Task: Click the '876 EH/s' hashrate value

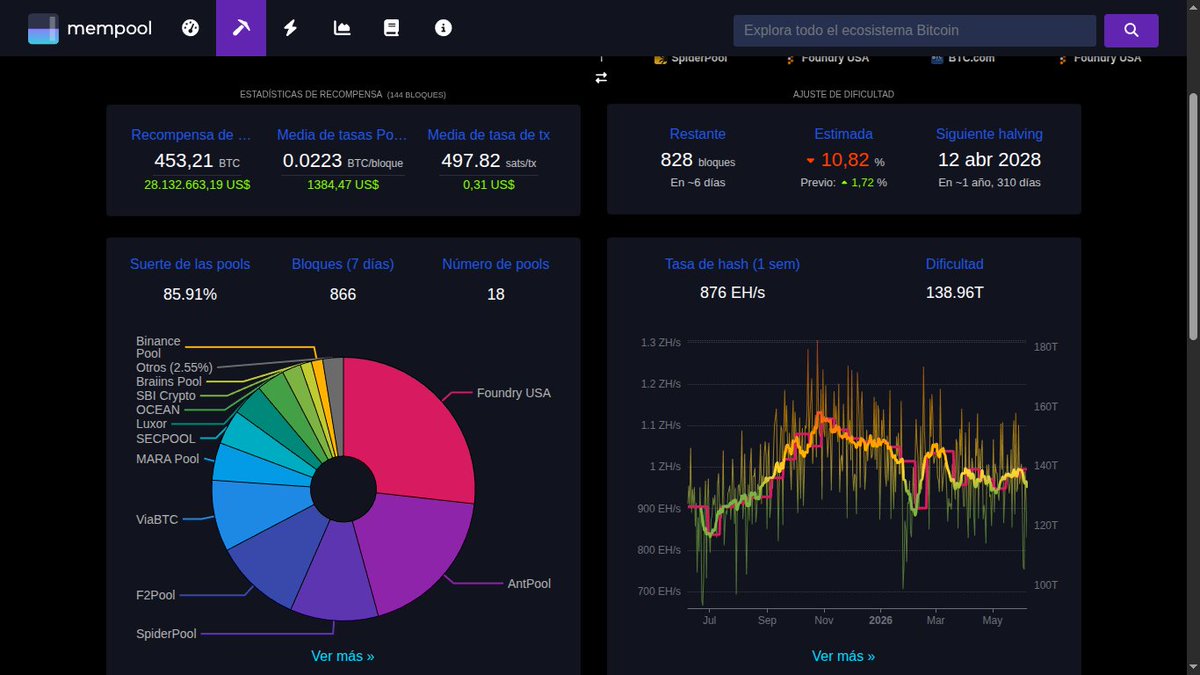Action: [x=732, y=293]
